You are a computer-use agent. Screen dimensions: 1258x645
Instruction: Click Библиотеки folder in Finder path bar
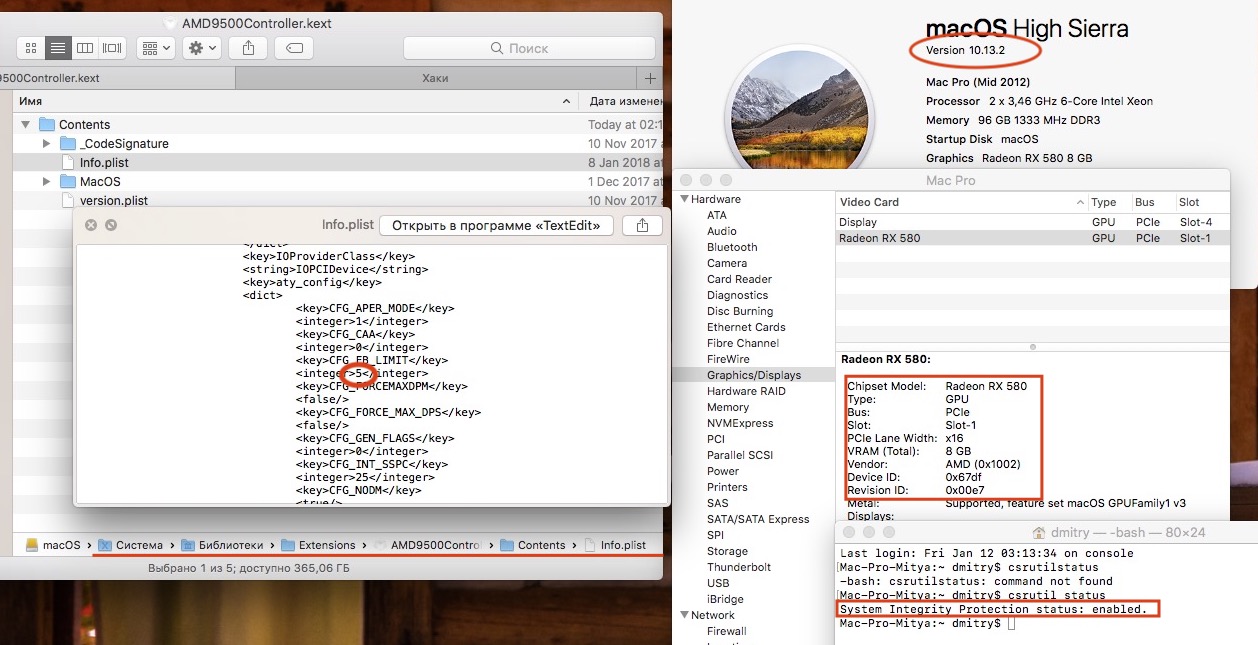tap(222, 545)
